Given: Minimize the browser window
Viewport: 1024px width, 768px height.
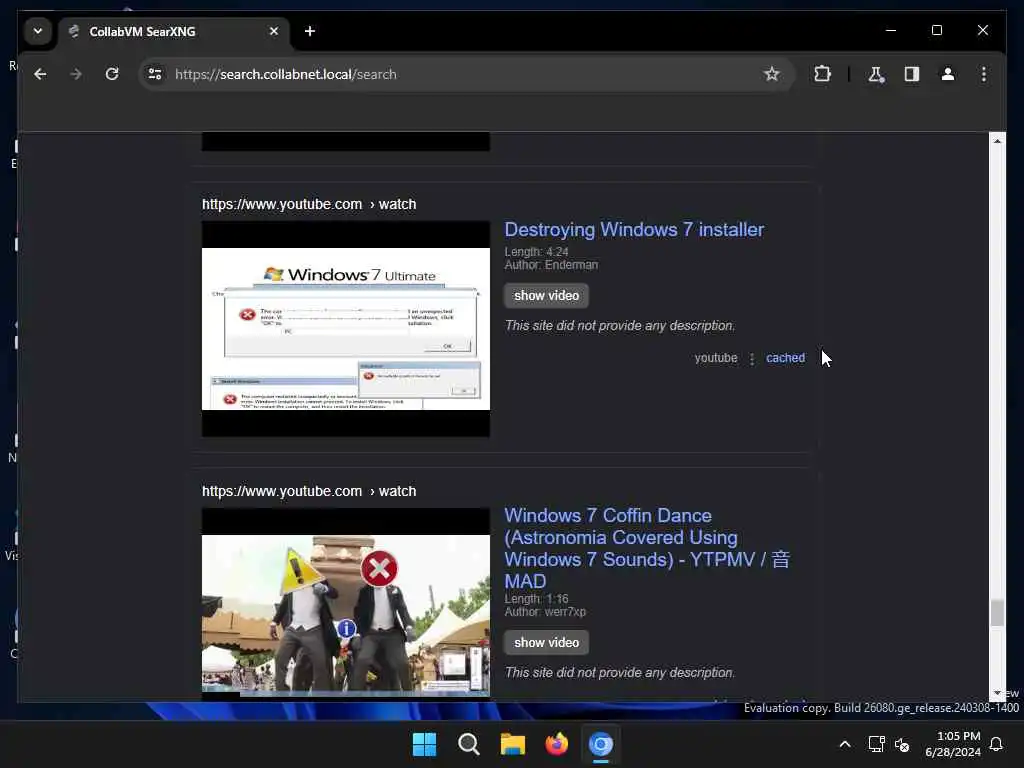Looking at the screenshot, I should 891,31.
